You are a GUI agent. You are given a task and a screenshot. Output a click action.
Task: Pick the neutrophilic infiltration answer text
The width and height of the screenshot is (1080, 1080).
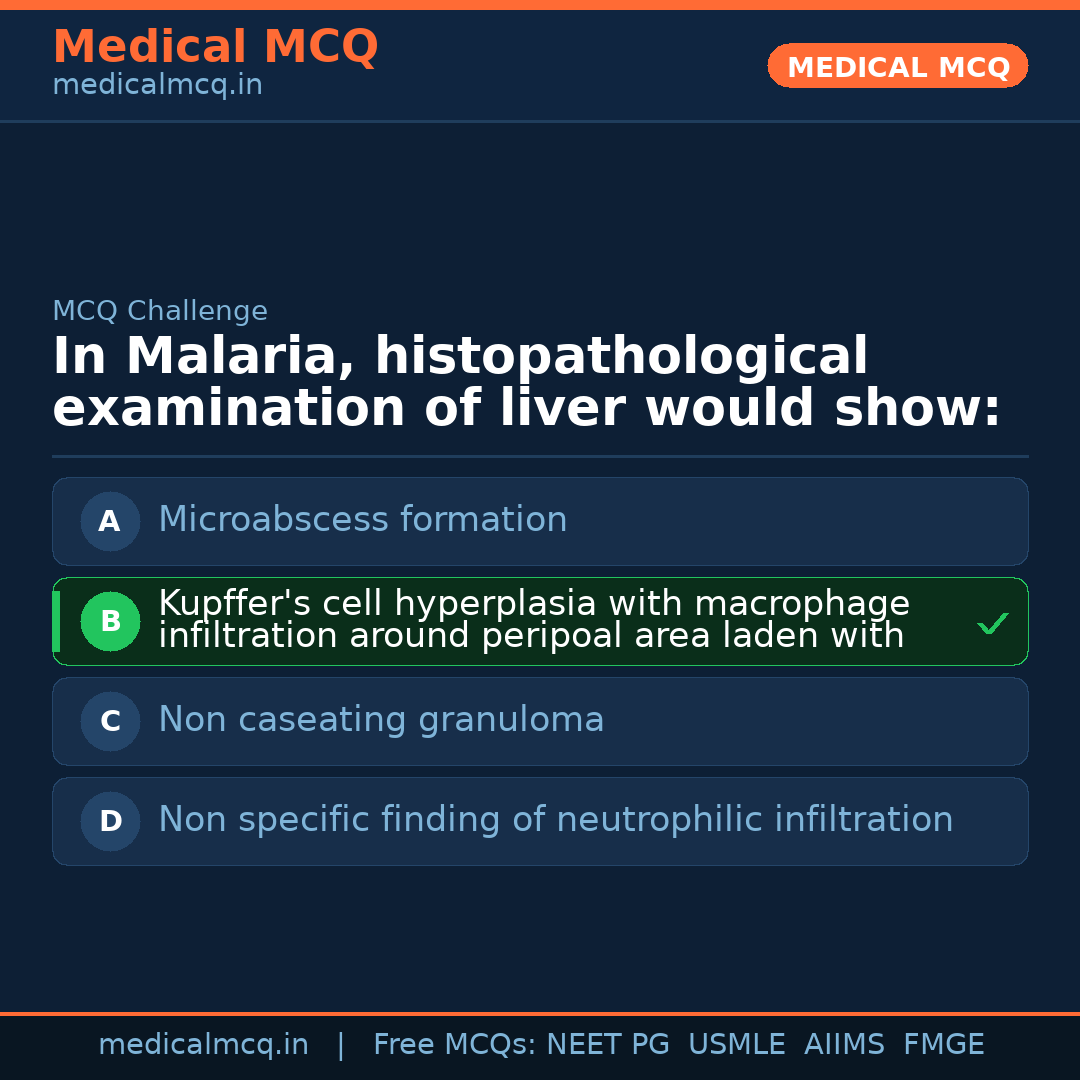coord(555,820)
